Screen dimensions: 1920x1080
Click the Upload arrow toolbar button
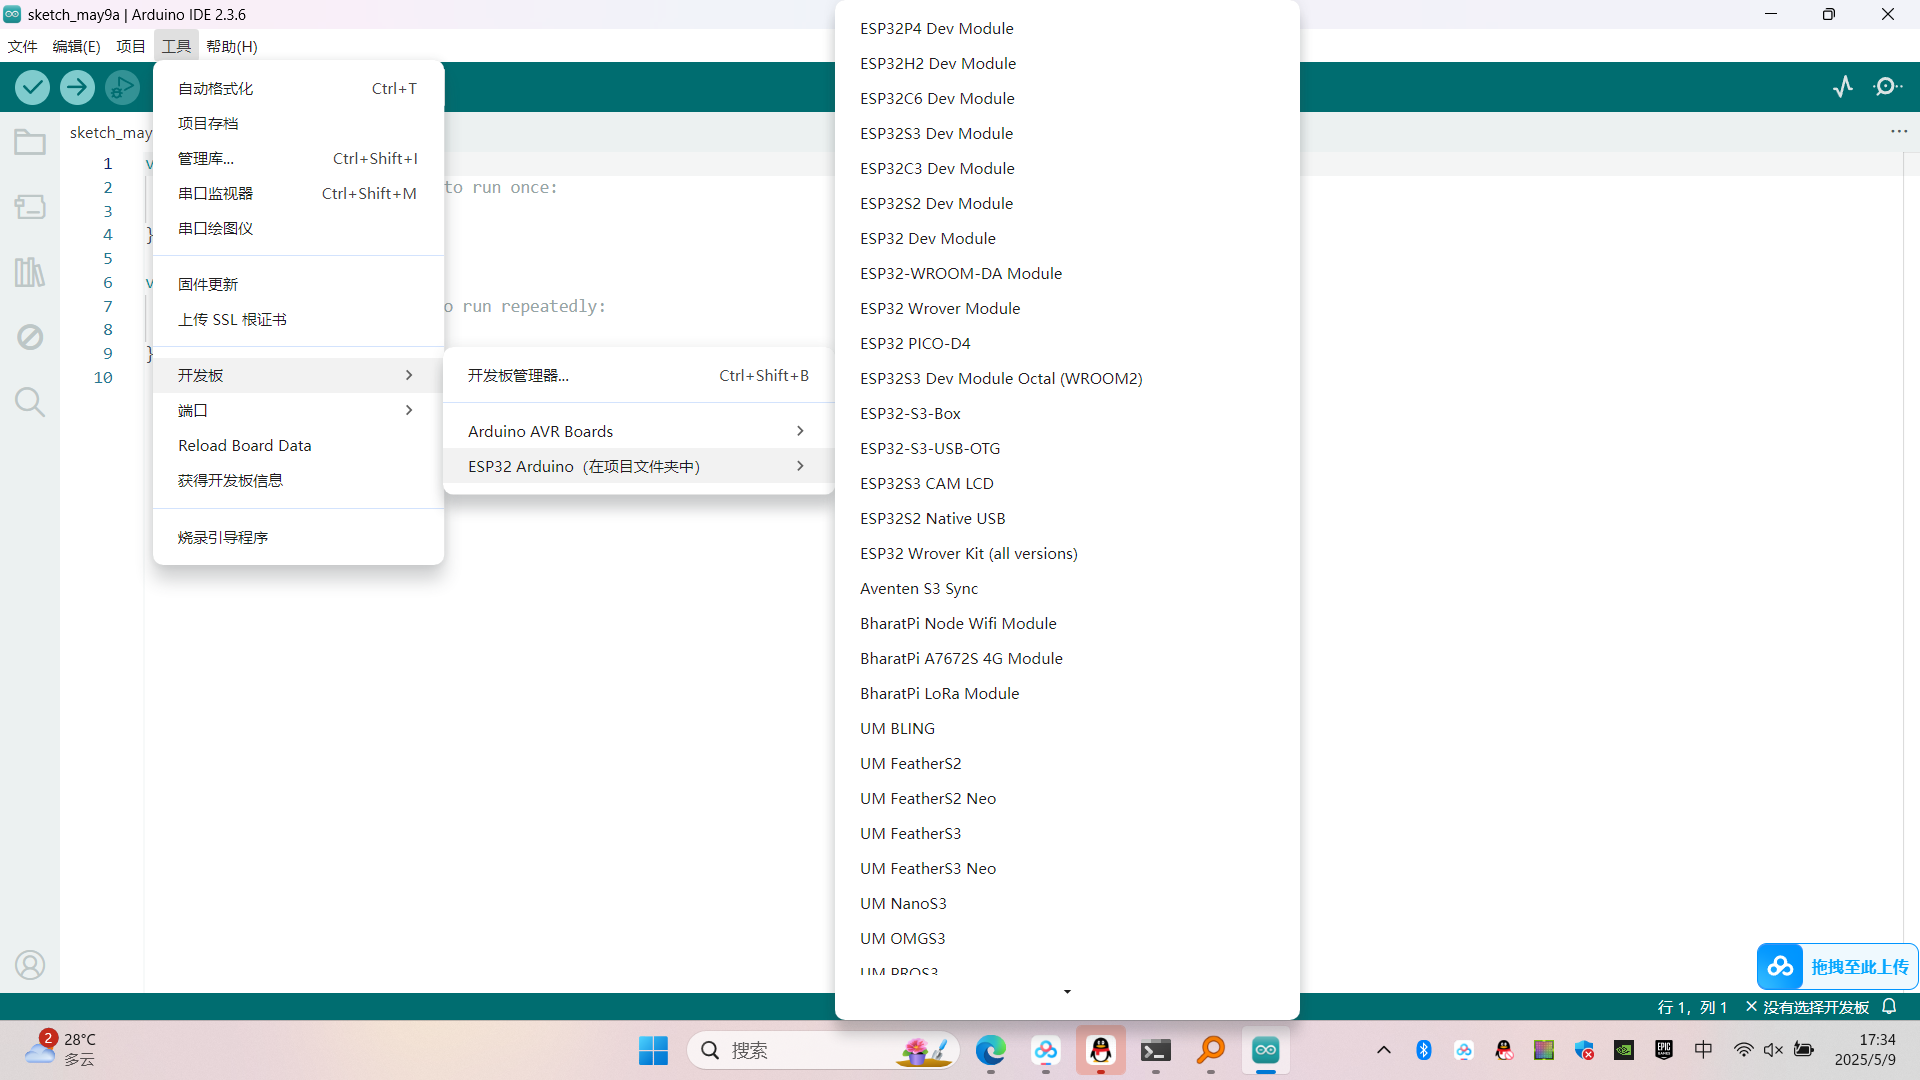77,88
